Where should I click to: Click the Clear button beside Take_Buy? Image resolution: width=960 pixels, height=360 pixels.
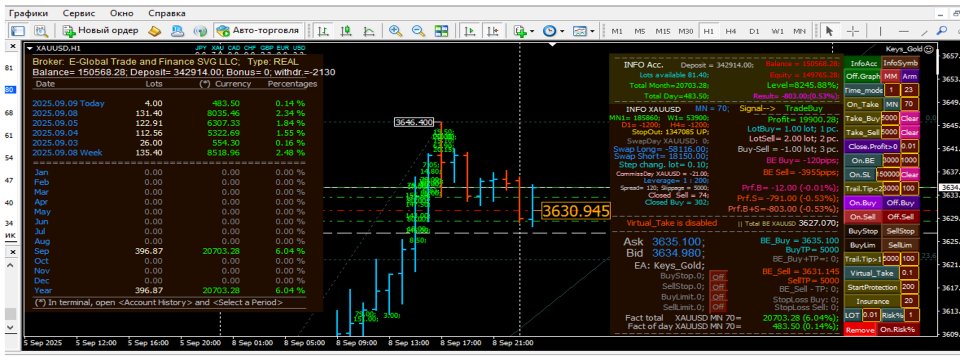click(x=910, y=118)
